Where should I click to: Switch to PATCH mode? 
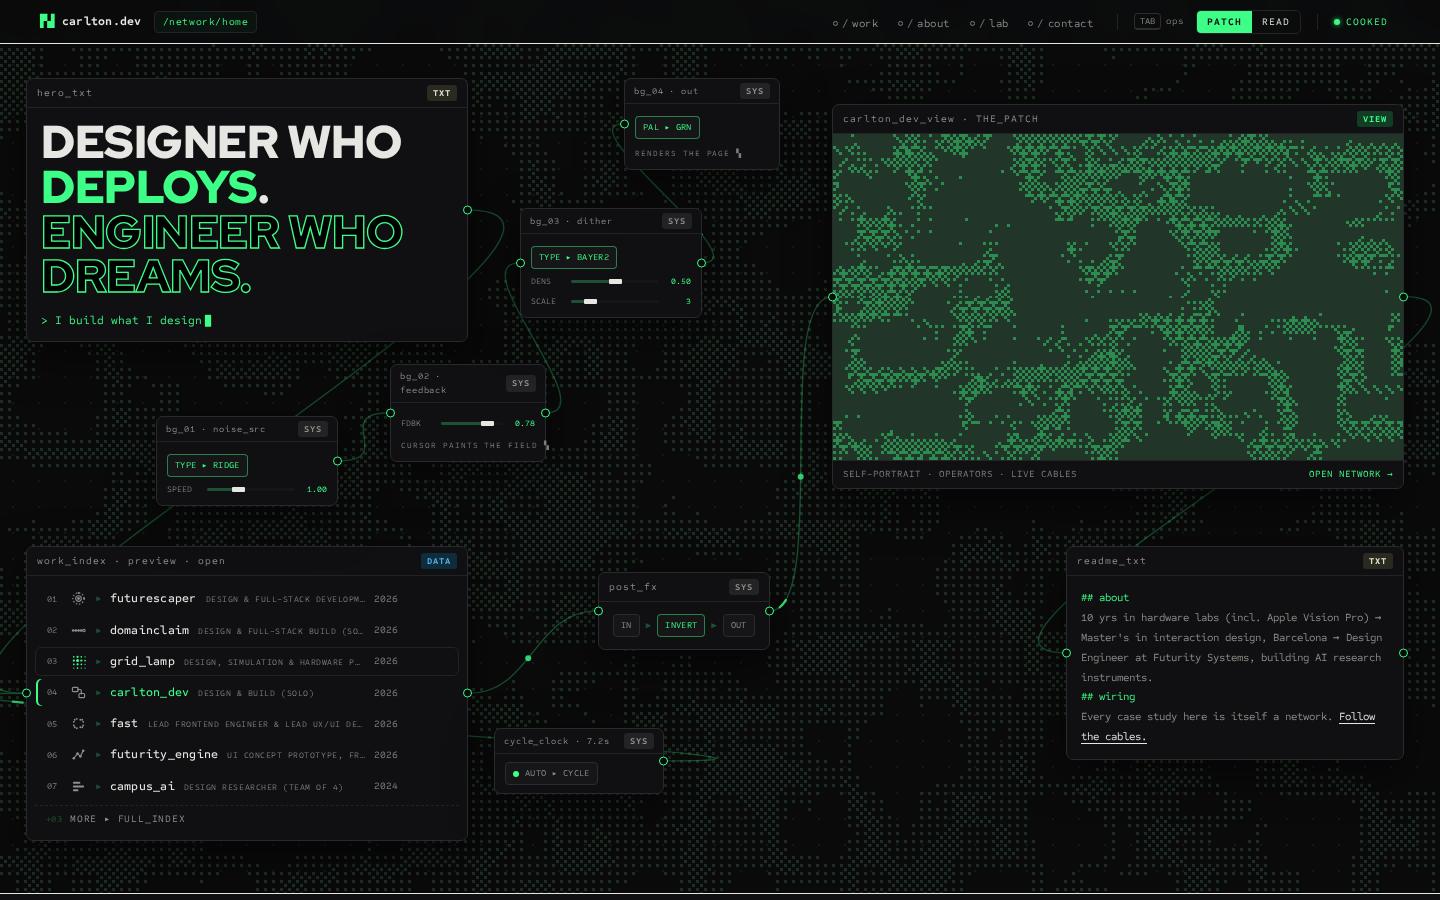1224,22
